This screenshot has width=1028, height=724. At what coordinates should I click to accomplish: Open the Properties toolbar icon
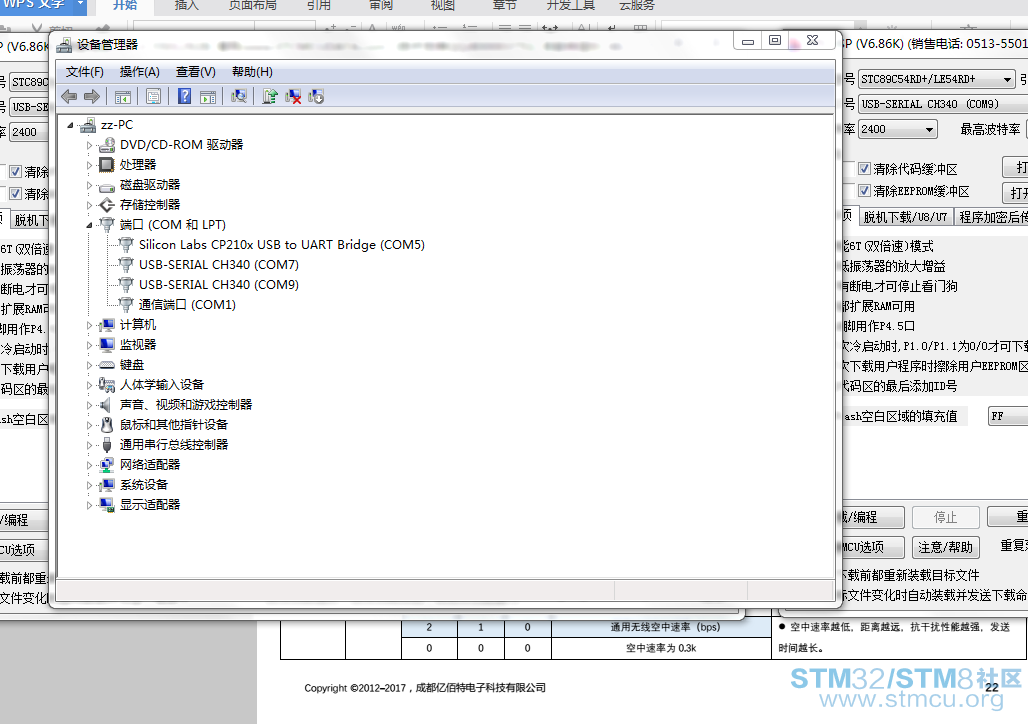153,97
